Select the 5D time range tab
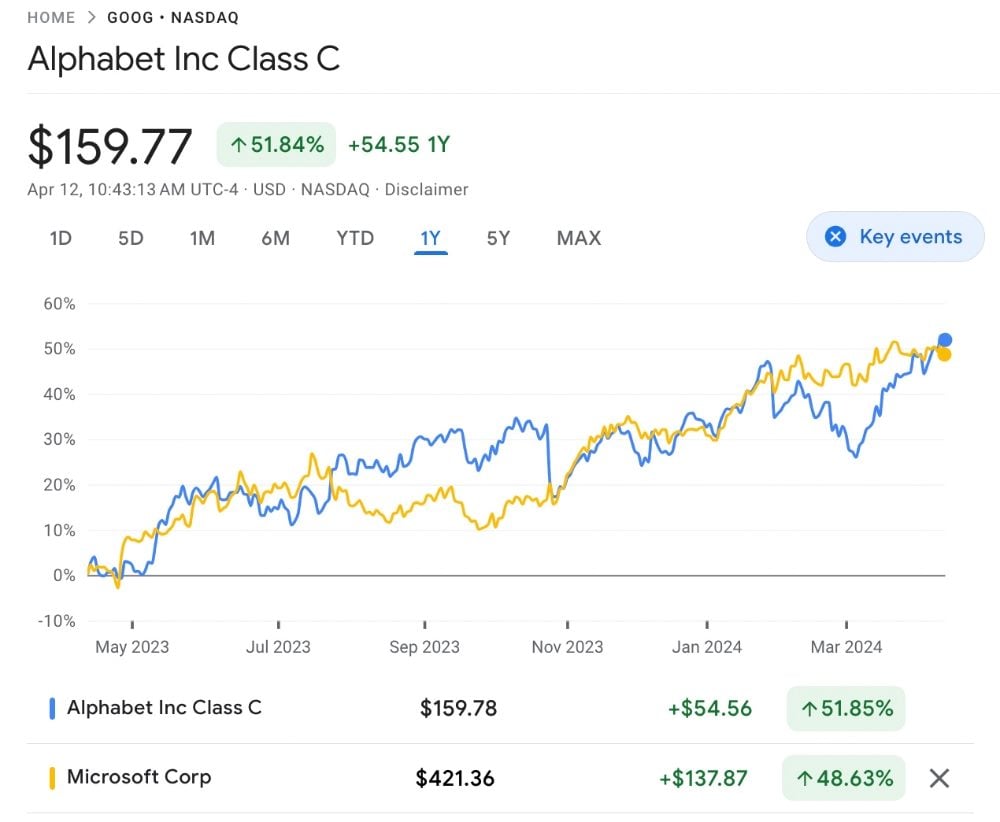The width and height of the screenshot is (1000, 822). coord(131,238)
